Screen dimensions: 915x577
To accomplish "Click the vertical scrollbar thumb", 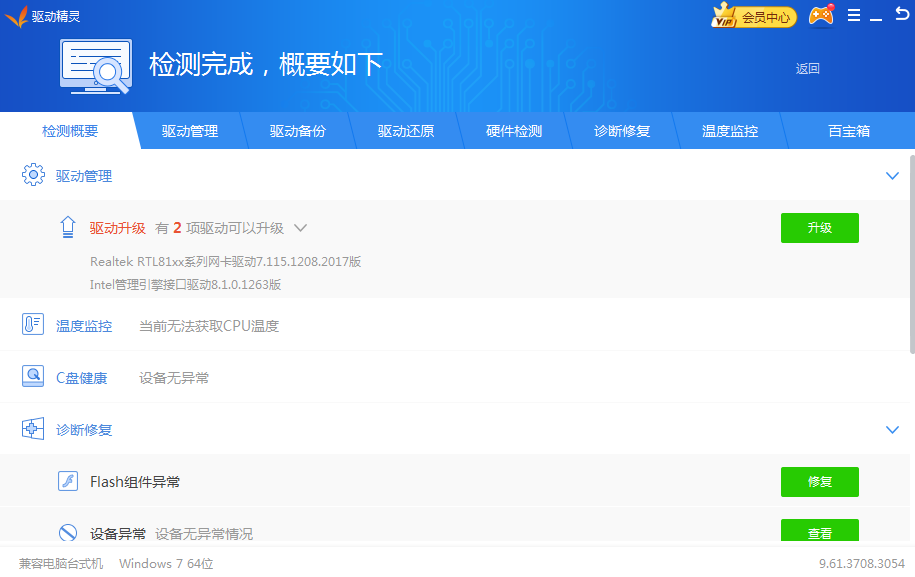I will click(x=912, y=254).
